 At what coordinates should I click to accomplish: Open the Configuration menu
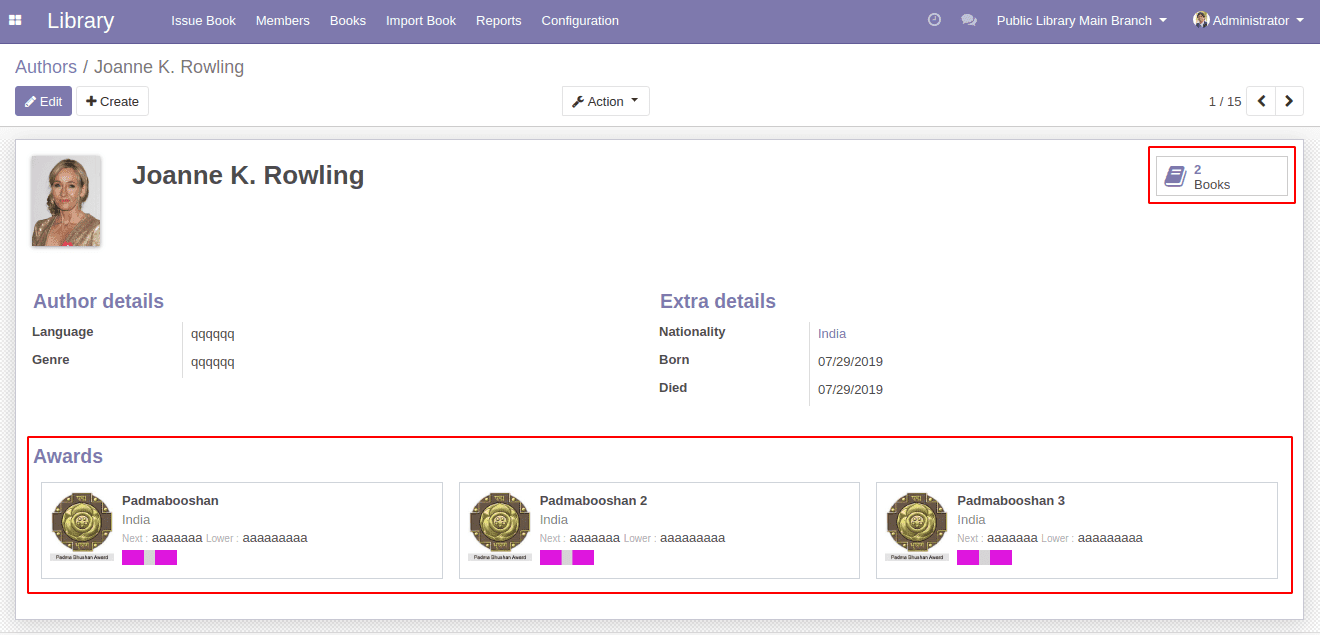[580, 20]
